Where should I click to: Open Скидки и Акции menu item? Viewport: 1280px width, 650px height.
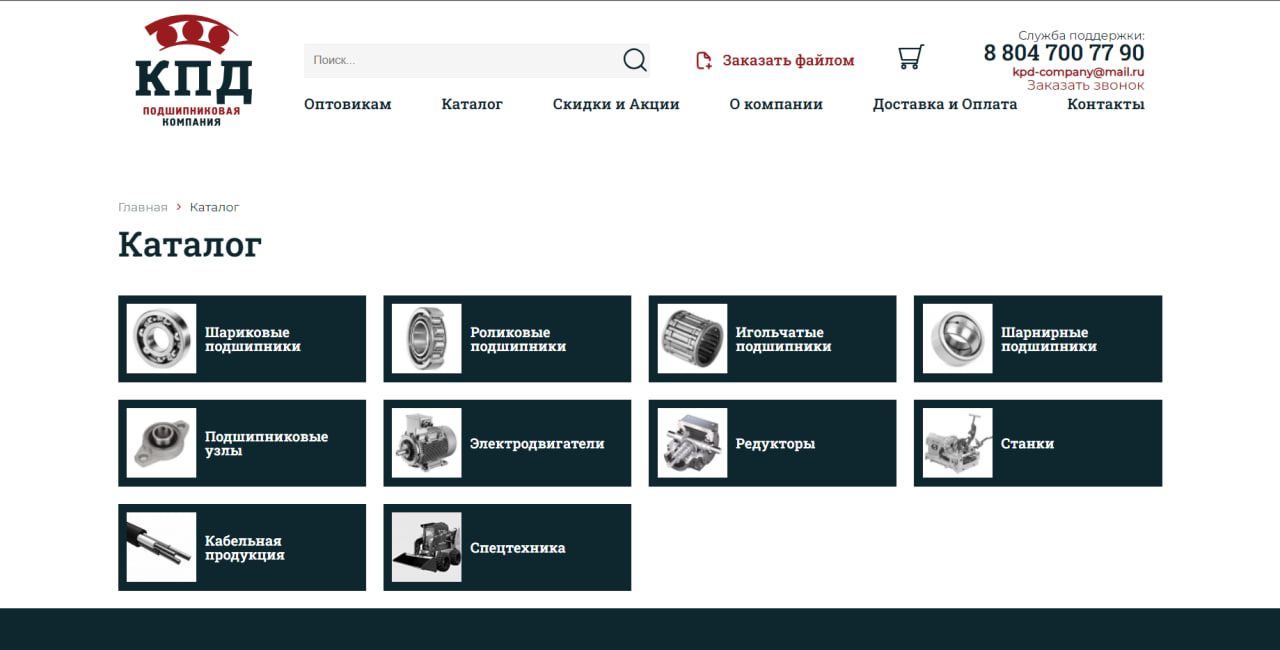pos(616,104)
